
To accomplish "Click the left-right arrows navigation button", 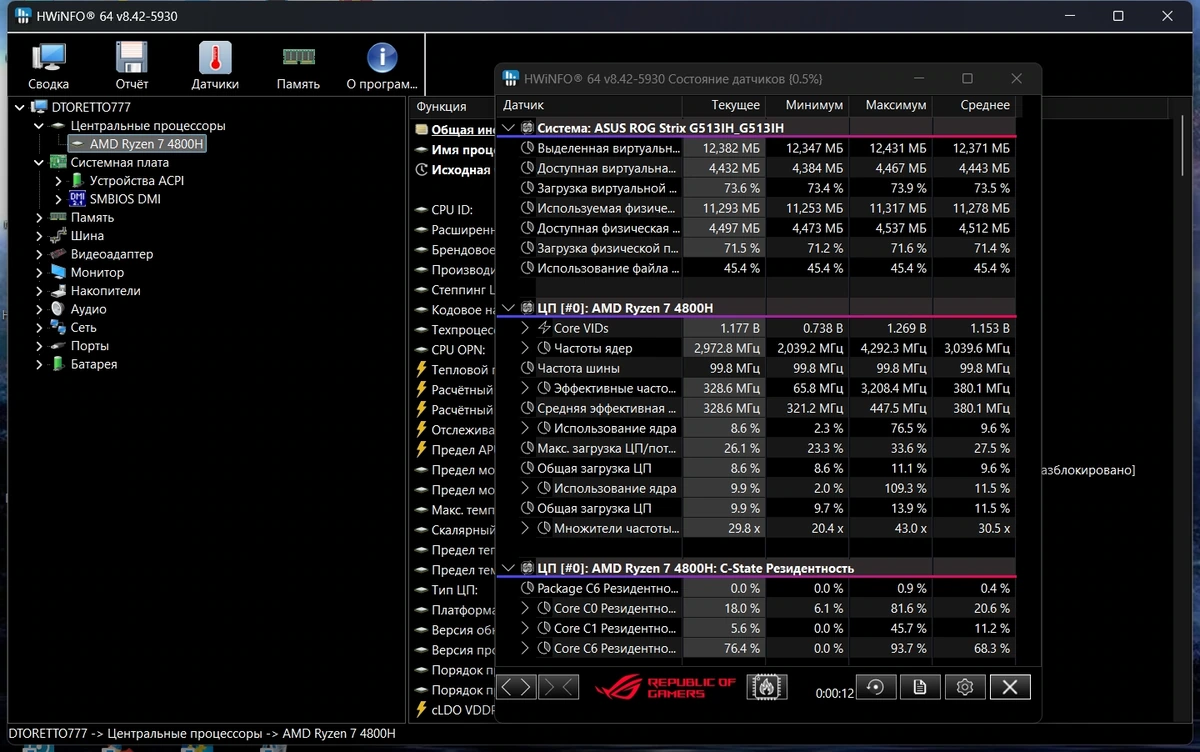I will (x=517, y=687).
